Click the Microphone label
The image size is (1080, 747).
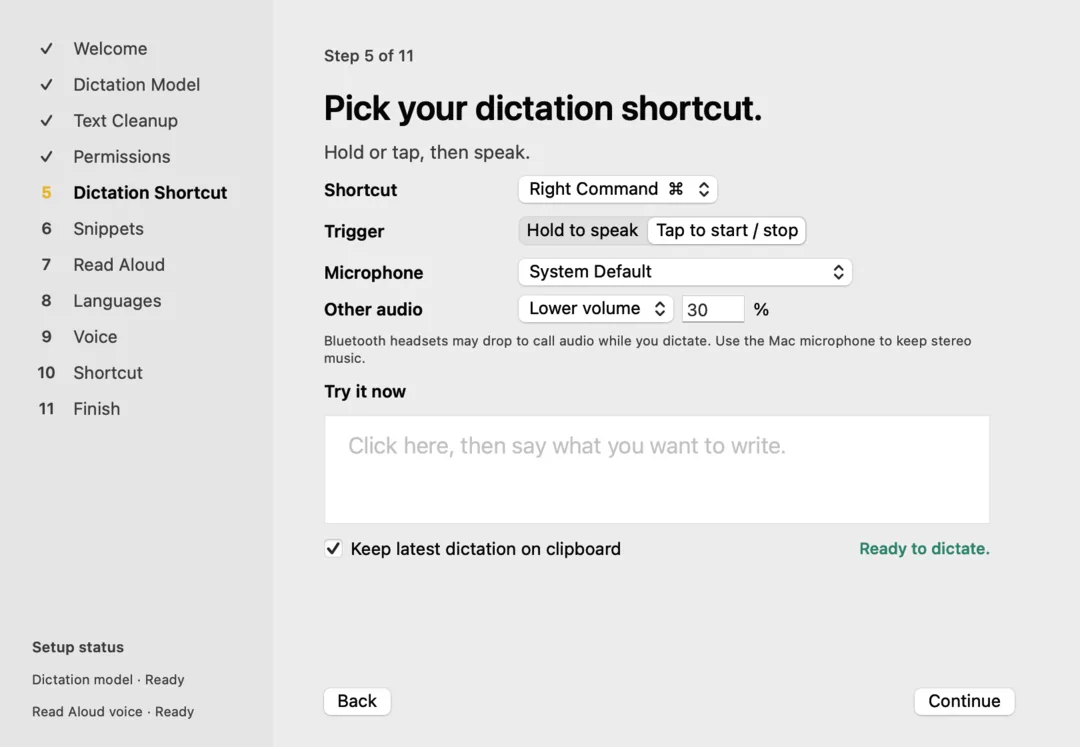[x=374, y=273]
